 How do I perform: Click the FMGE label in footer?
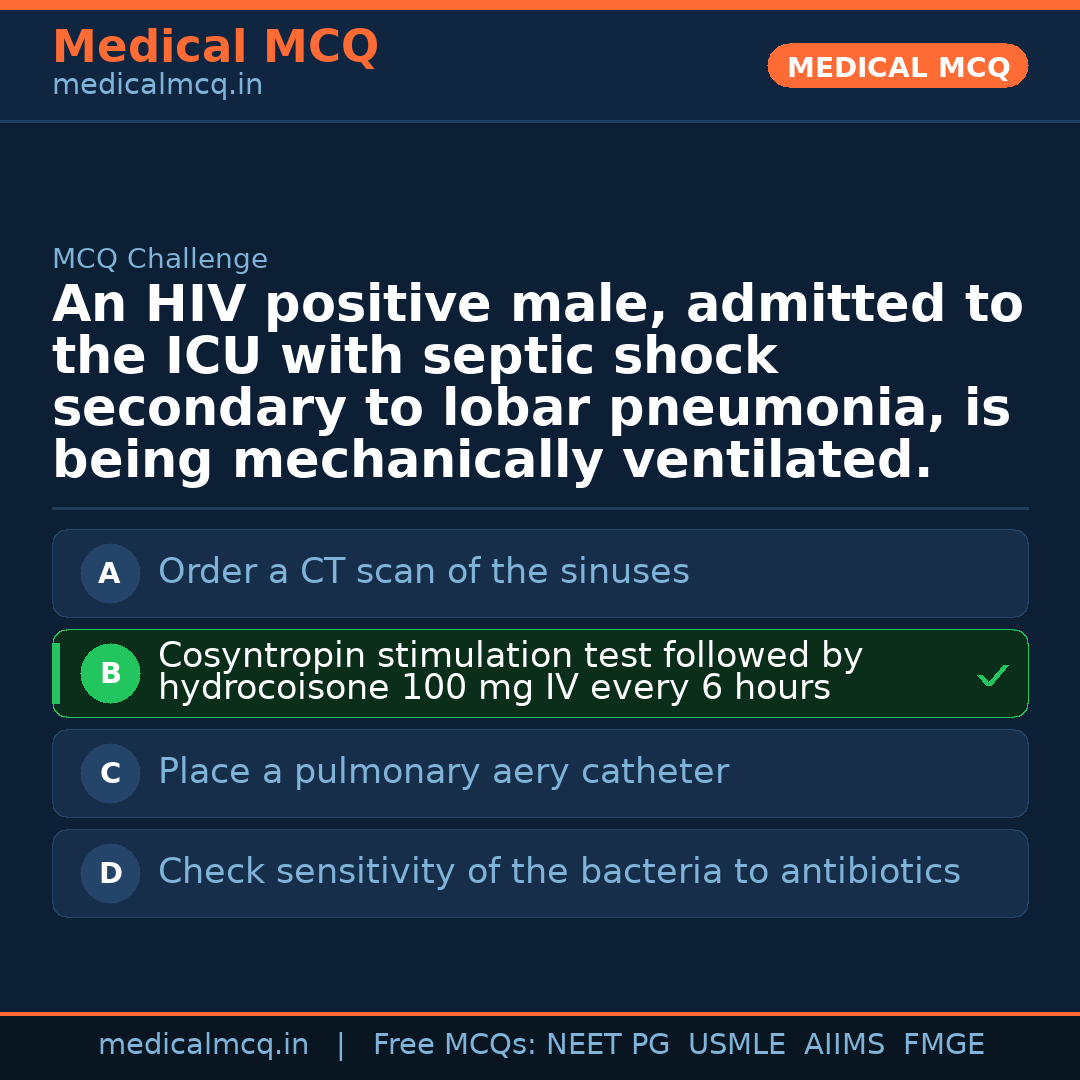pyautogui.click(x=944, y=1045)
